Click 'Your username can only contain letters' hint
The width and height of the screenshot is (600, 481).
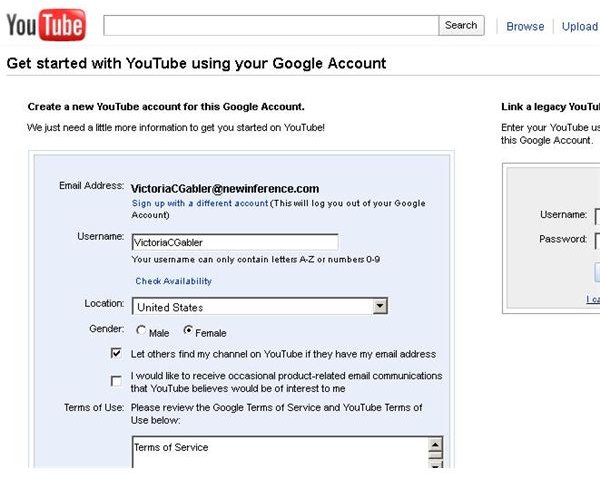point(256,259)
